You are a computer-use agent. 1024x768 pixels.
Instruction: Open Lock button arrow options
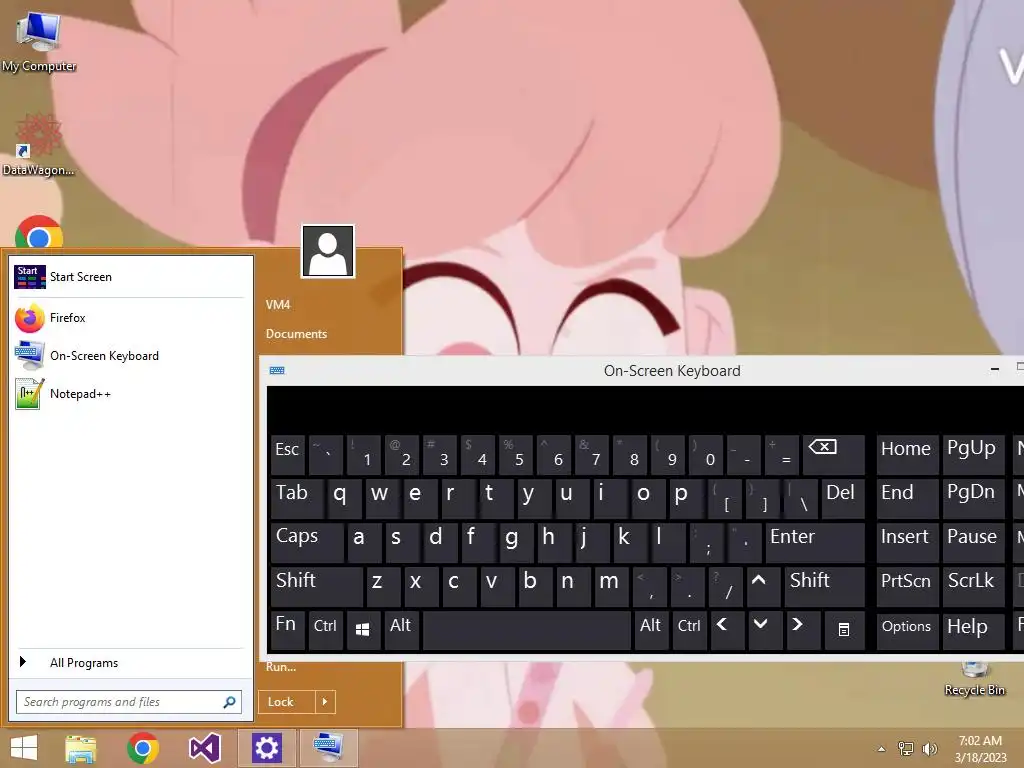325,702
